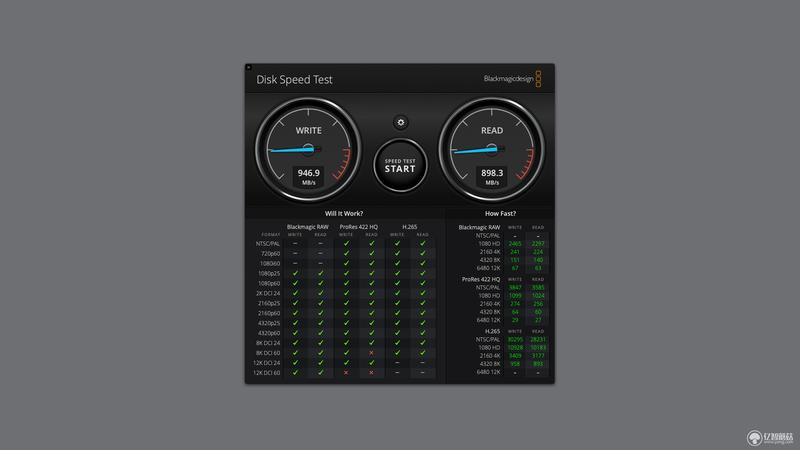Open settings with the gear icon
The height and width of the screenshot is (450, 800).
401,122
